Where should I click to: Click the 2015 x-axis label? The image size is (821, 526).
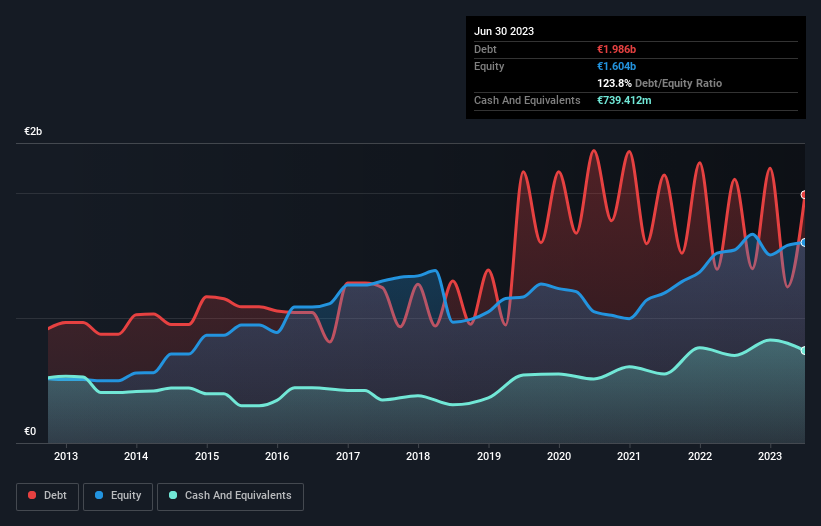click(207, 456)
